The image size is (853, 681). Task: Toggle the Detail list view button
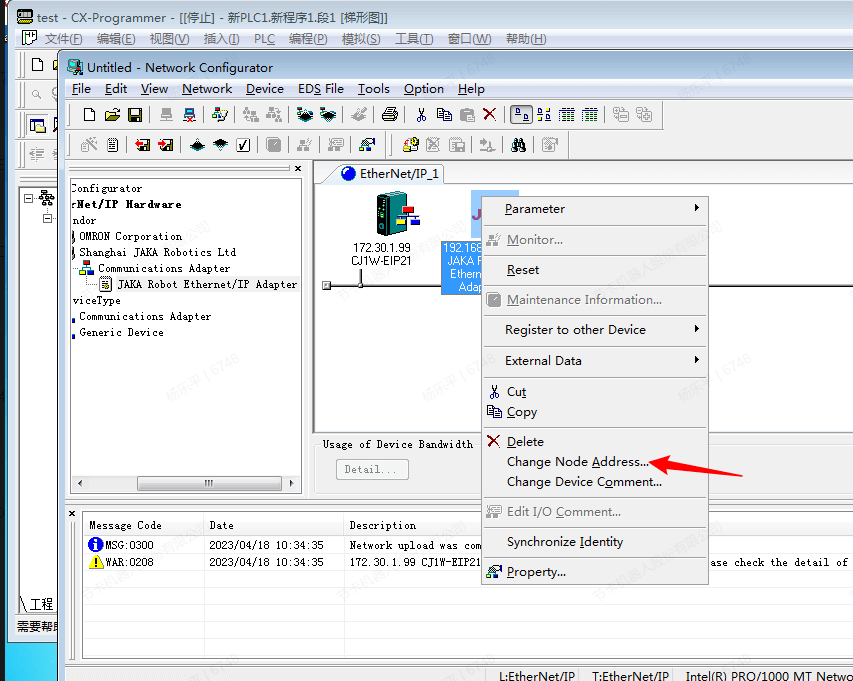[x=590, y=115]
